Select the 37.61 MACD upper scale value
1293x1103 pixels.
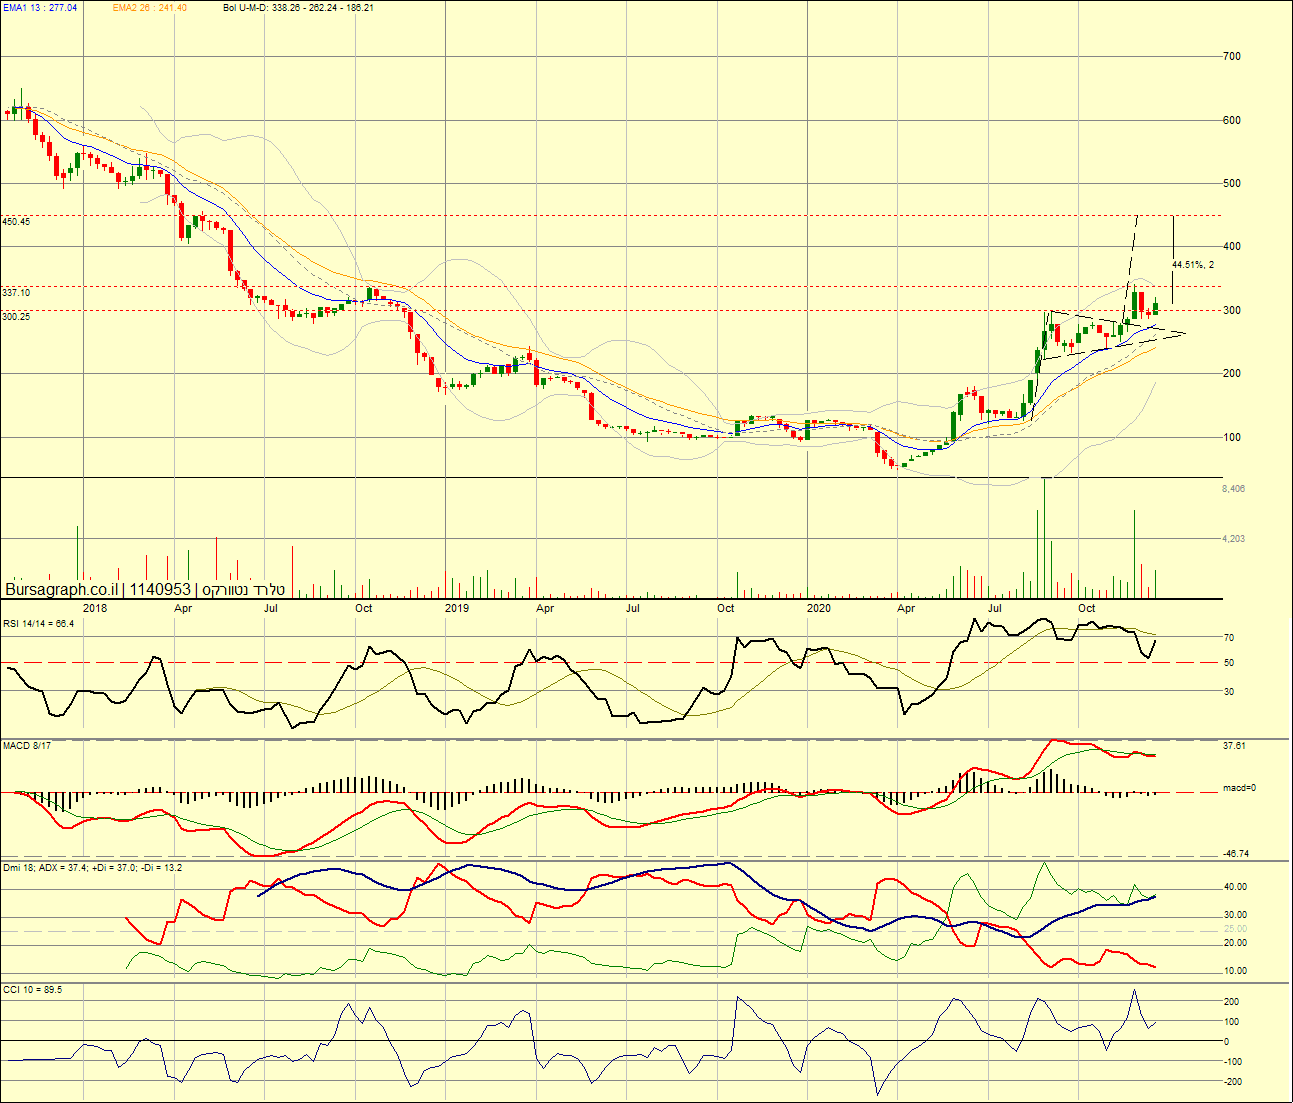[x=1234, y=745]
